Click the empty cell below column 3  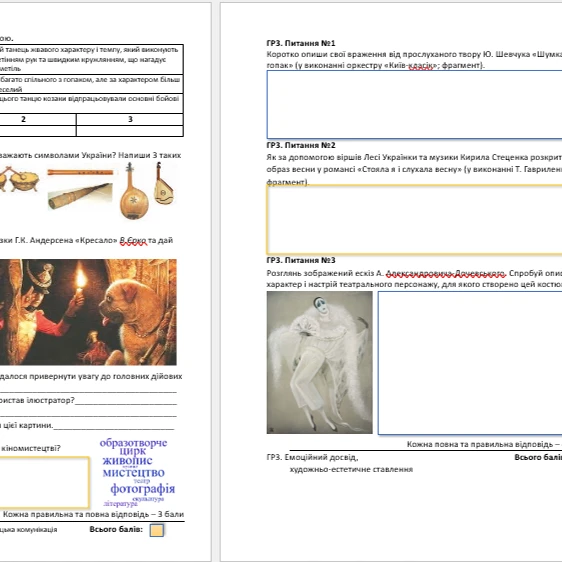[130, 131]
